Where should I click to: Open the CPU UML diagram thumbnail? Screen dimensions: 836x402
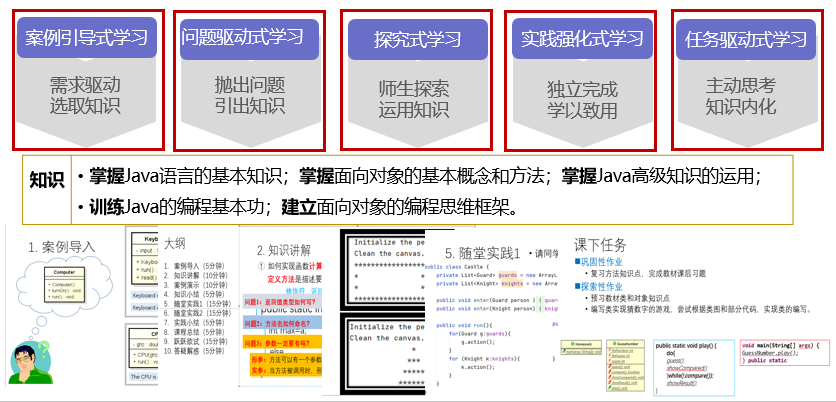(x=143, y=353)
